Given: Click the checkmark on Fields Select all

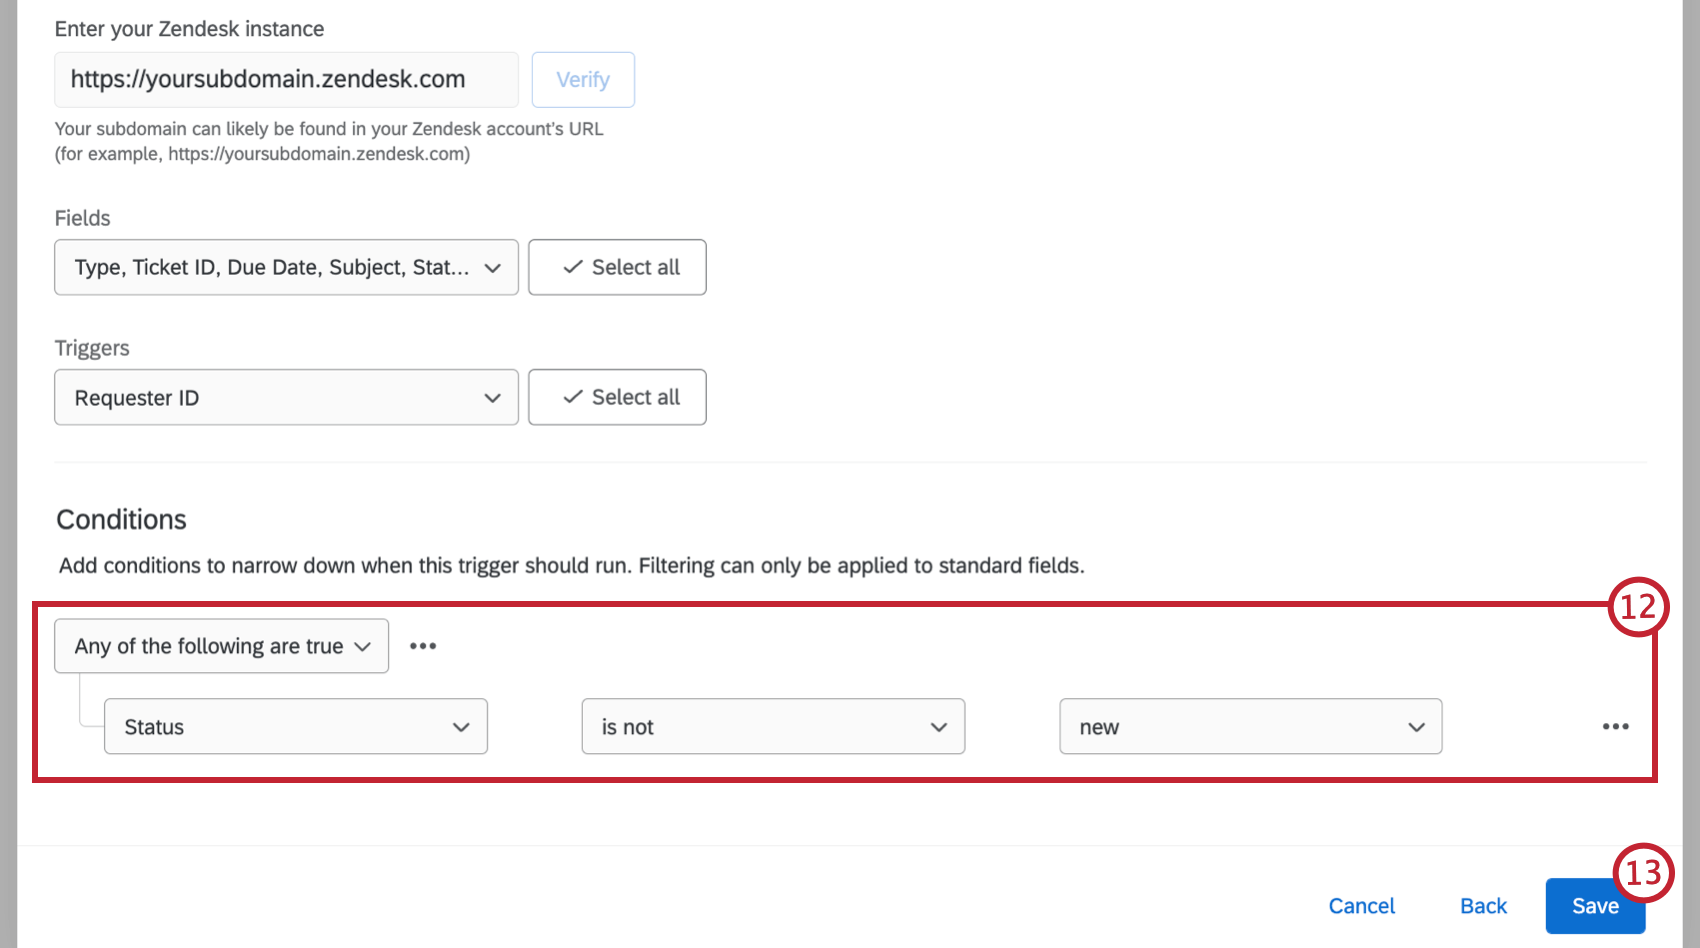Looking at the screenshot, I should (573, 267).
